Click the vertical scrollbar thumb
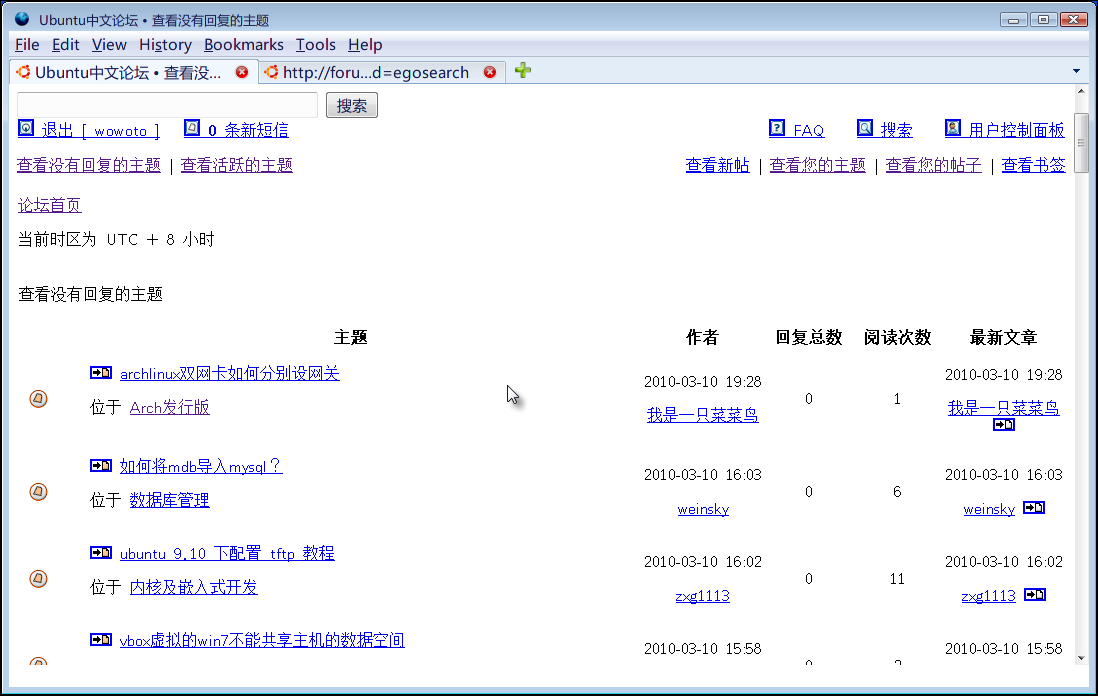1098x696 pixels. pyautogui.click(x=1081, y=143)
